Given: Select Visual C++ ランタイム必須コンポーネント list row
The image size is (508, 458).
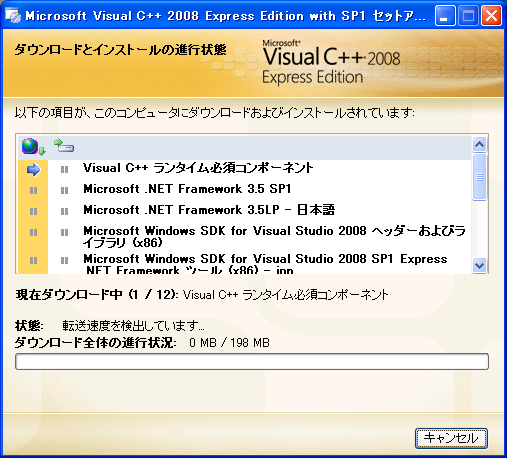Looking at the screenshot, I should 244,168.
